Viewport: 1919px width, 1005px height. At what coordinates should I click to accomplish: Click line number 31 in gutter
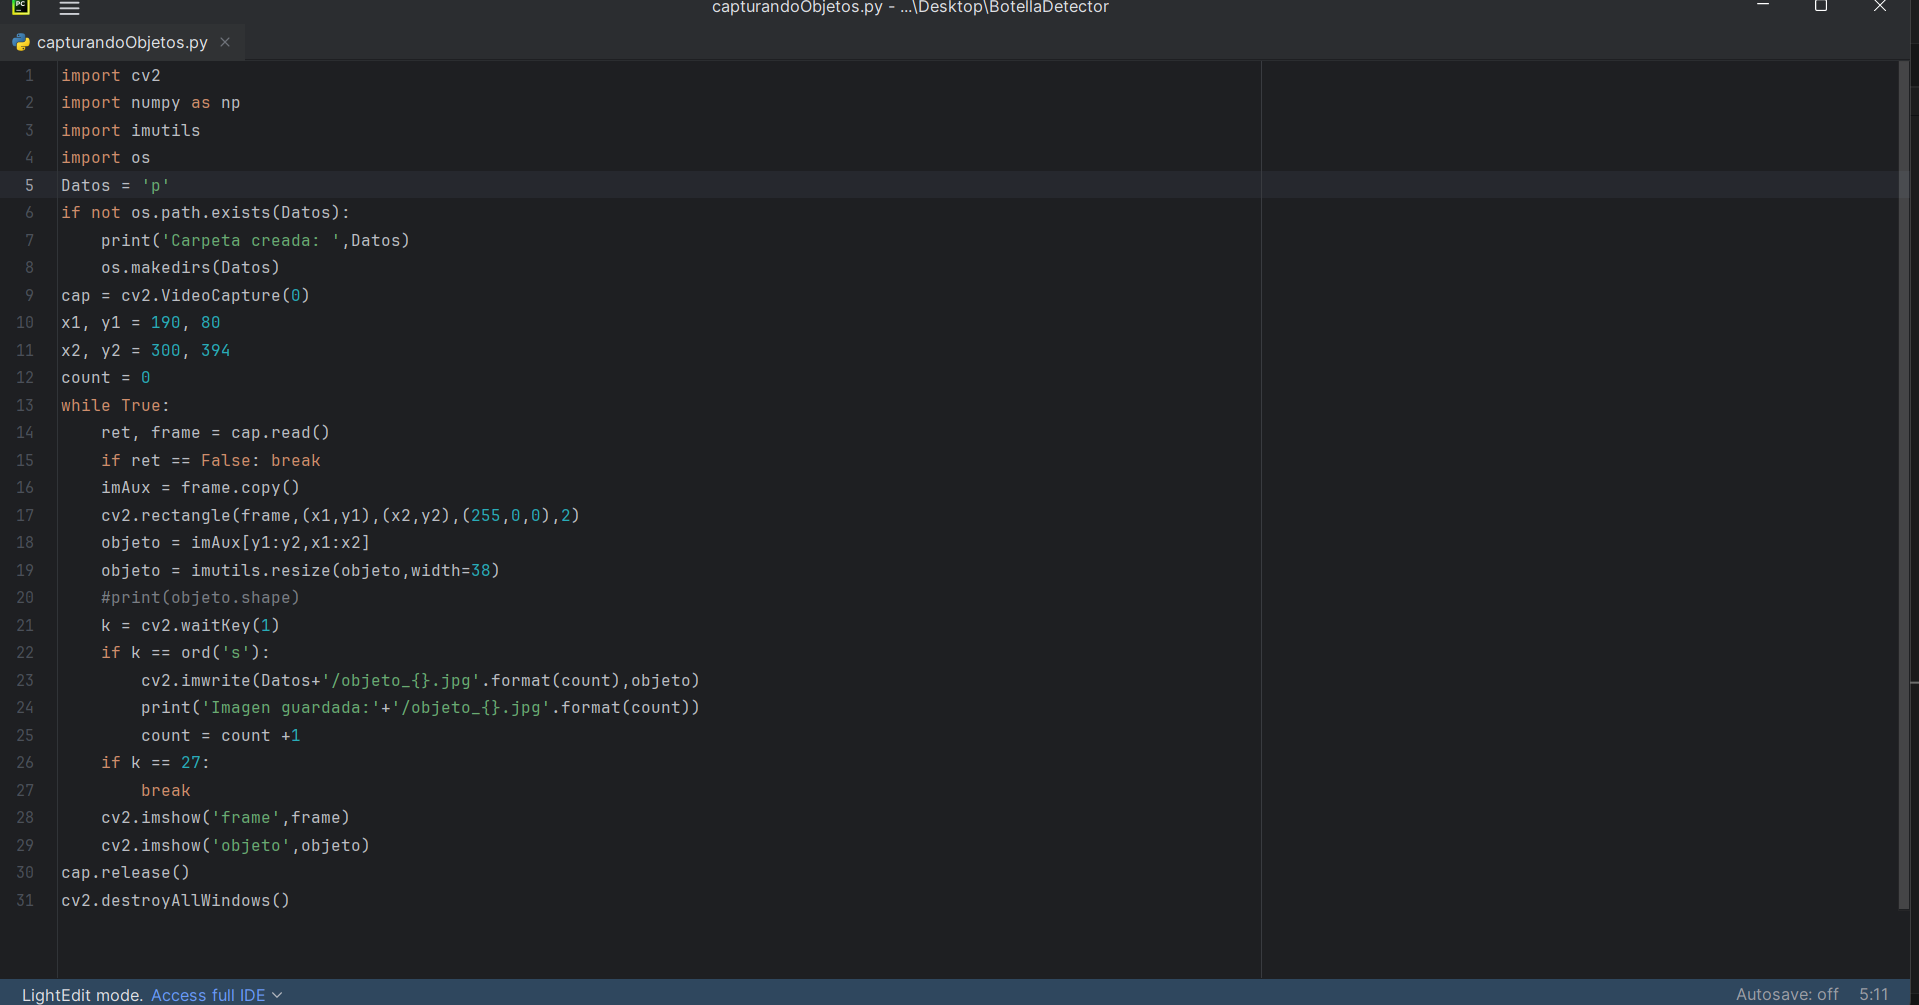[25, 900]
